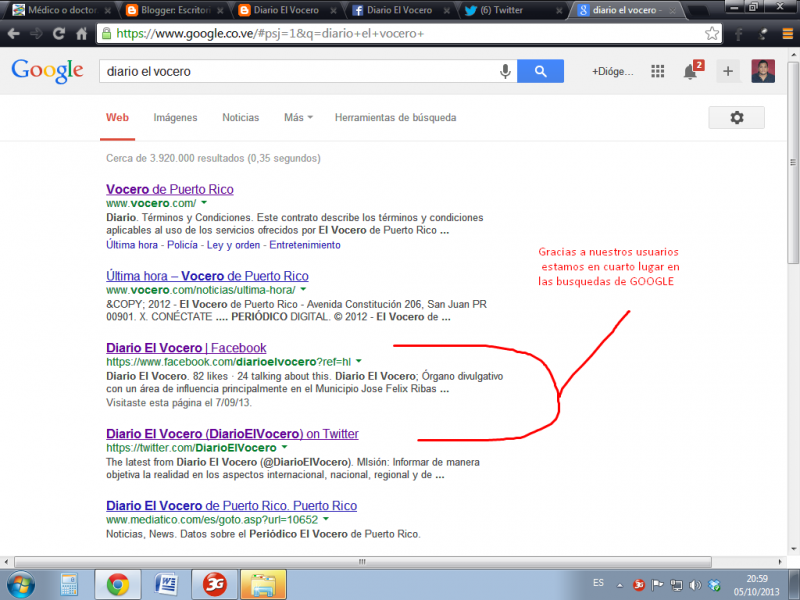Screen dimensions: 800x600
Task: View Google+ notifications bell
Action: pyautogui.click(x=690, y=71)
